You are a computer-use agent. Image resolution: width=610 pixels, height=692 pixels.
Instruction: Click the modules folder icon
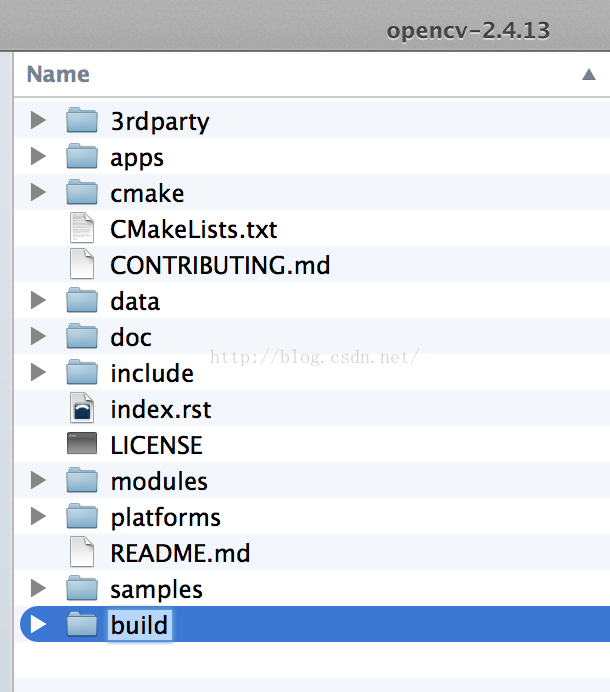pos(82,480)
